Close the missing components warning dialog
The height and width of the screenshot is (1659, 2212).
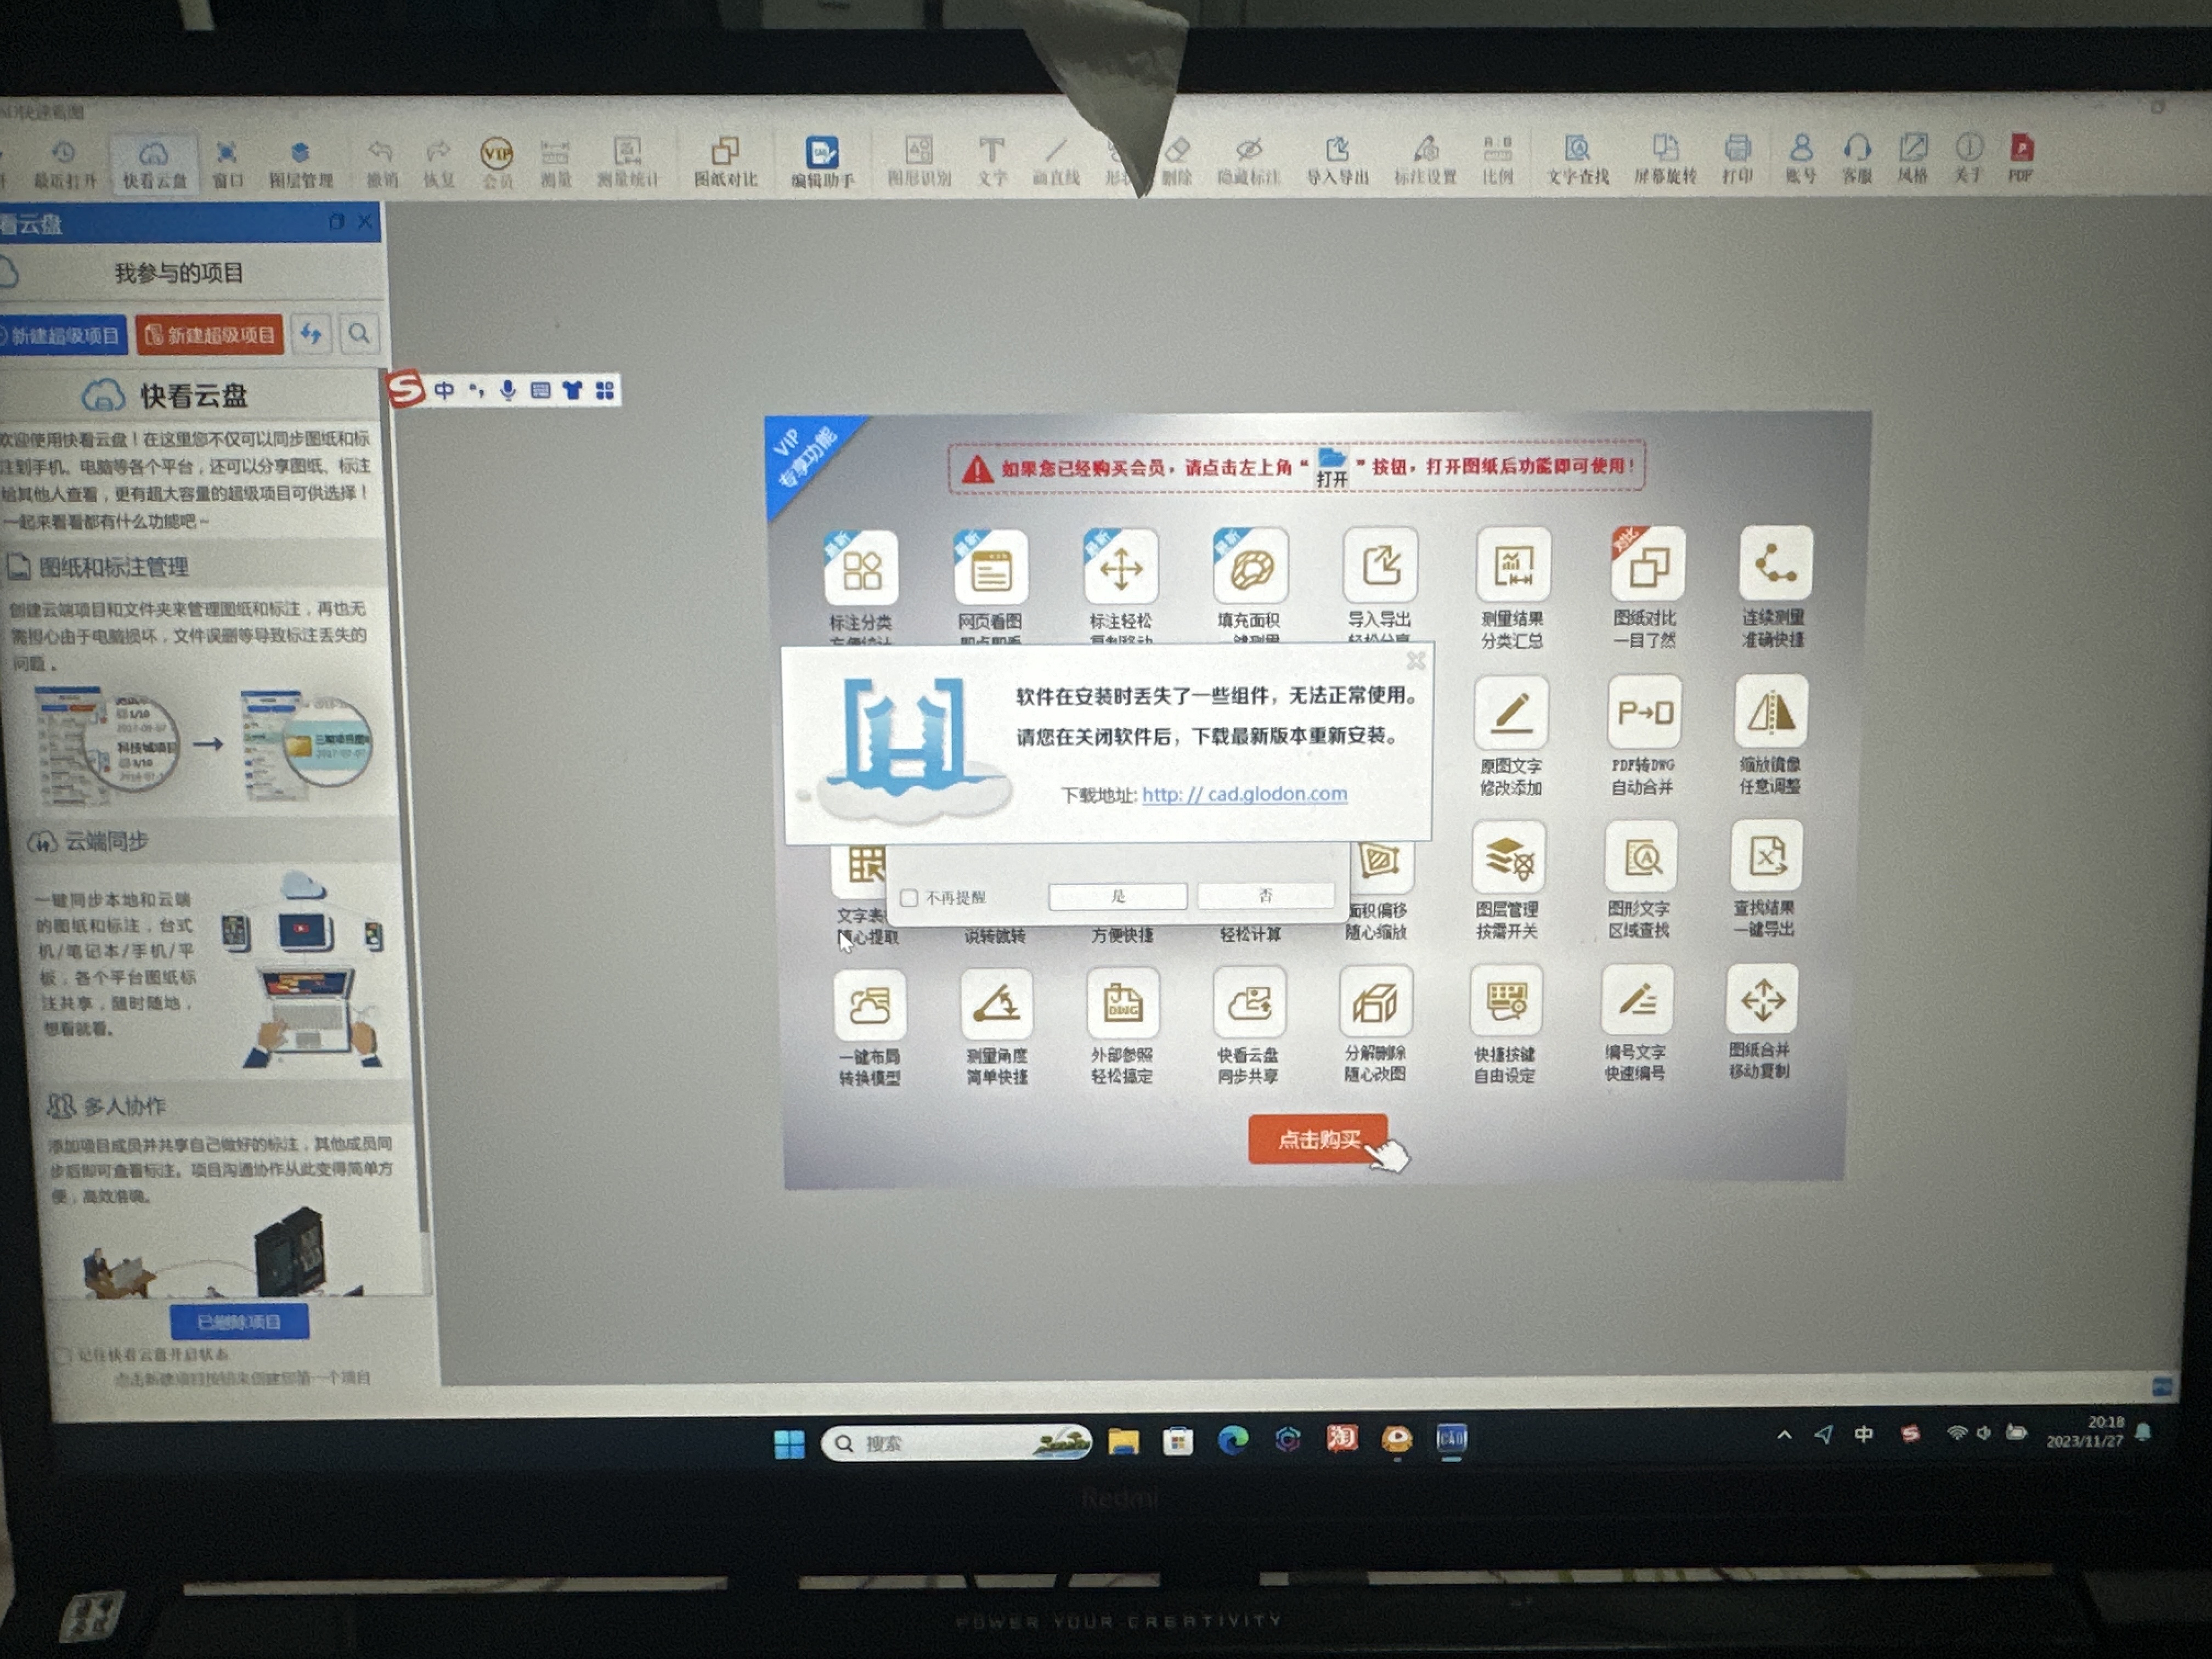1415,662
